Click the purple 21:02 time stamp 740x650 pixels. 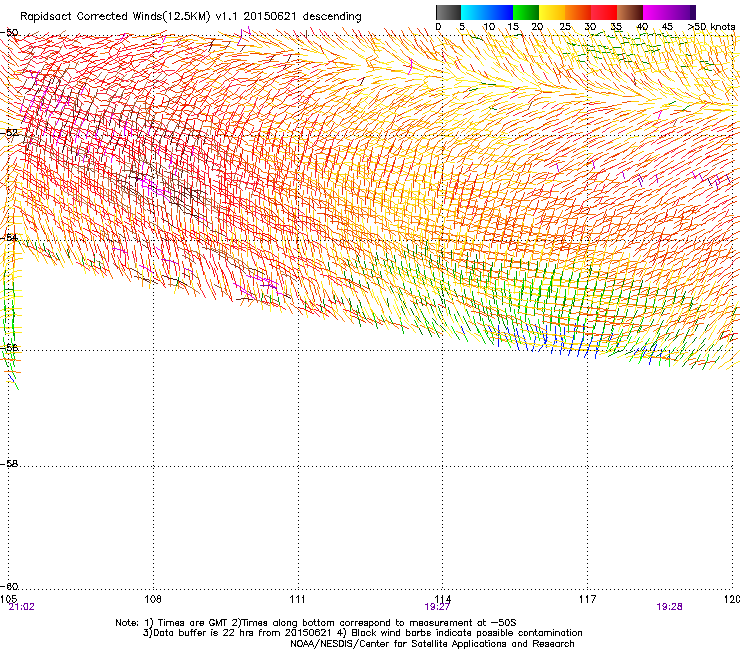21,607
